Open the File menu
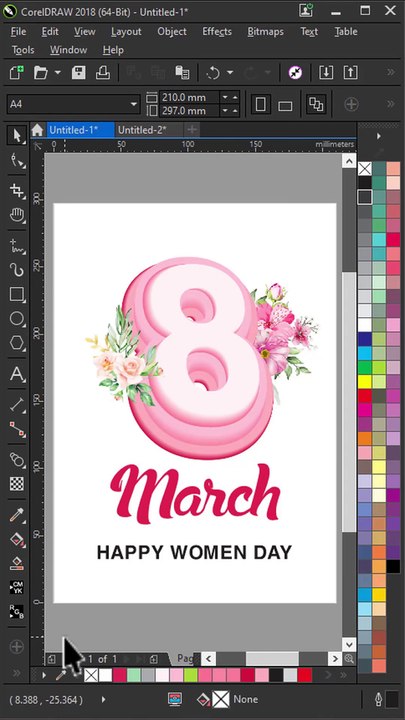 coord(18,32)
